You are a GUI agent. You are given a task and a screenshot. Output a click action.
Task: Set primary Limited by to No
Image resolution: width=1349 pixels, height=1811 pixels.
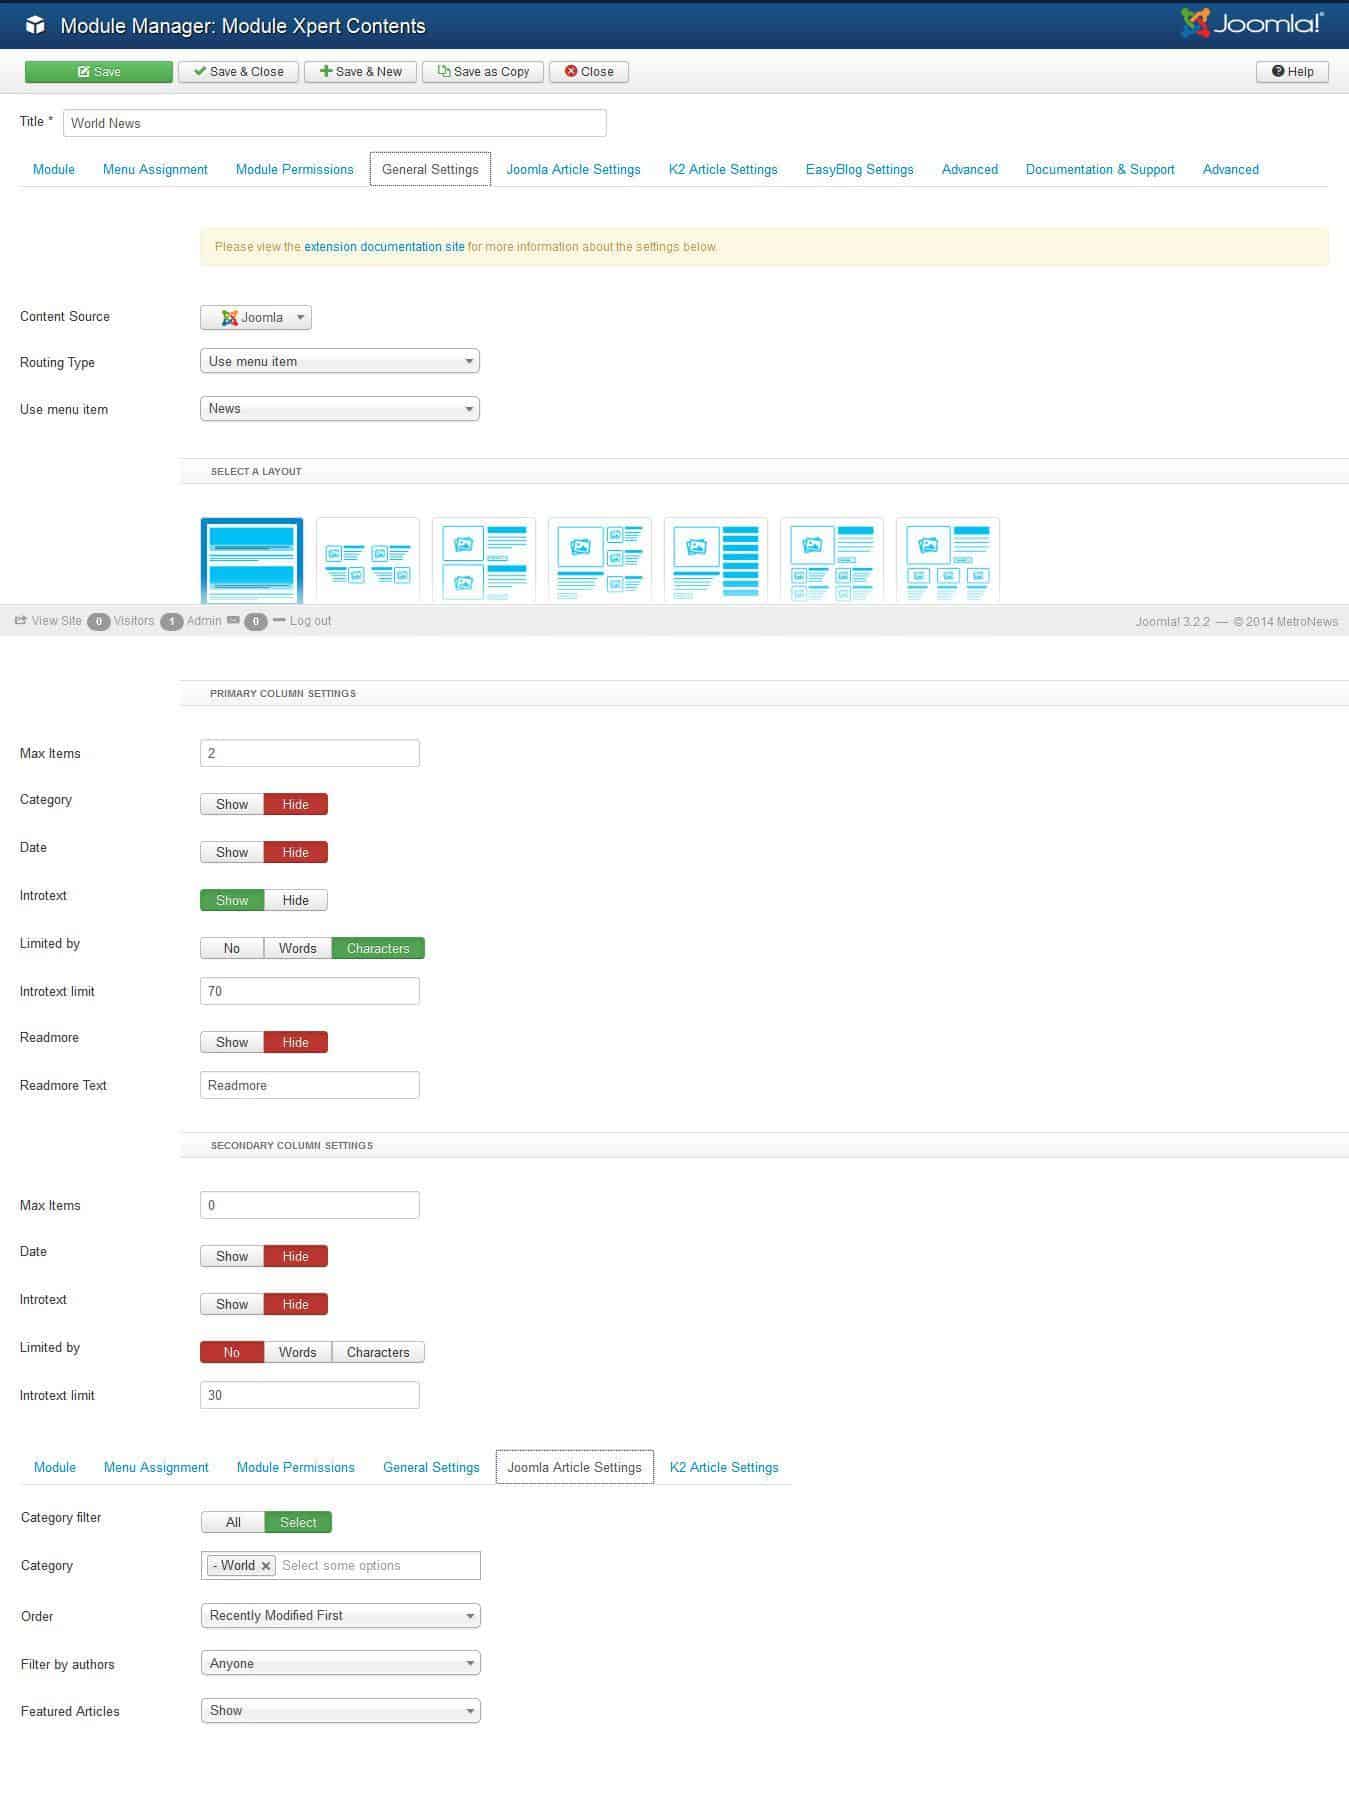(232, 948)
